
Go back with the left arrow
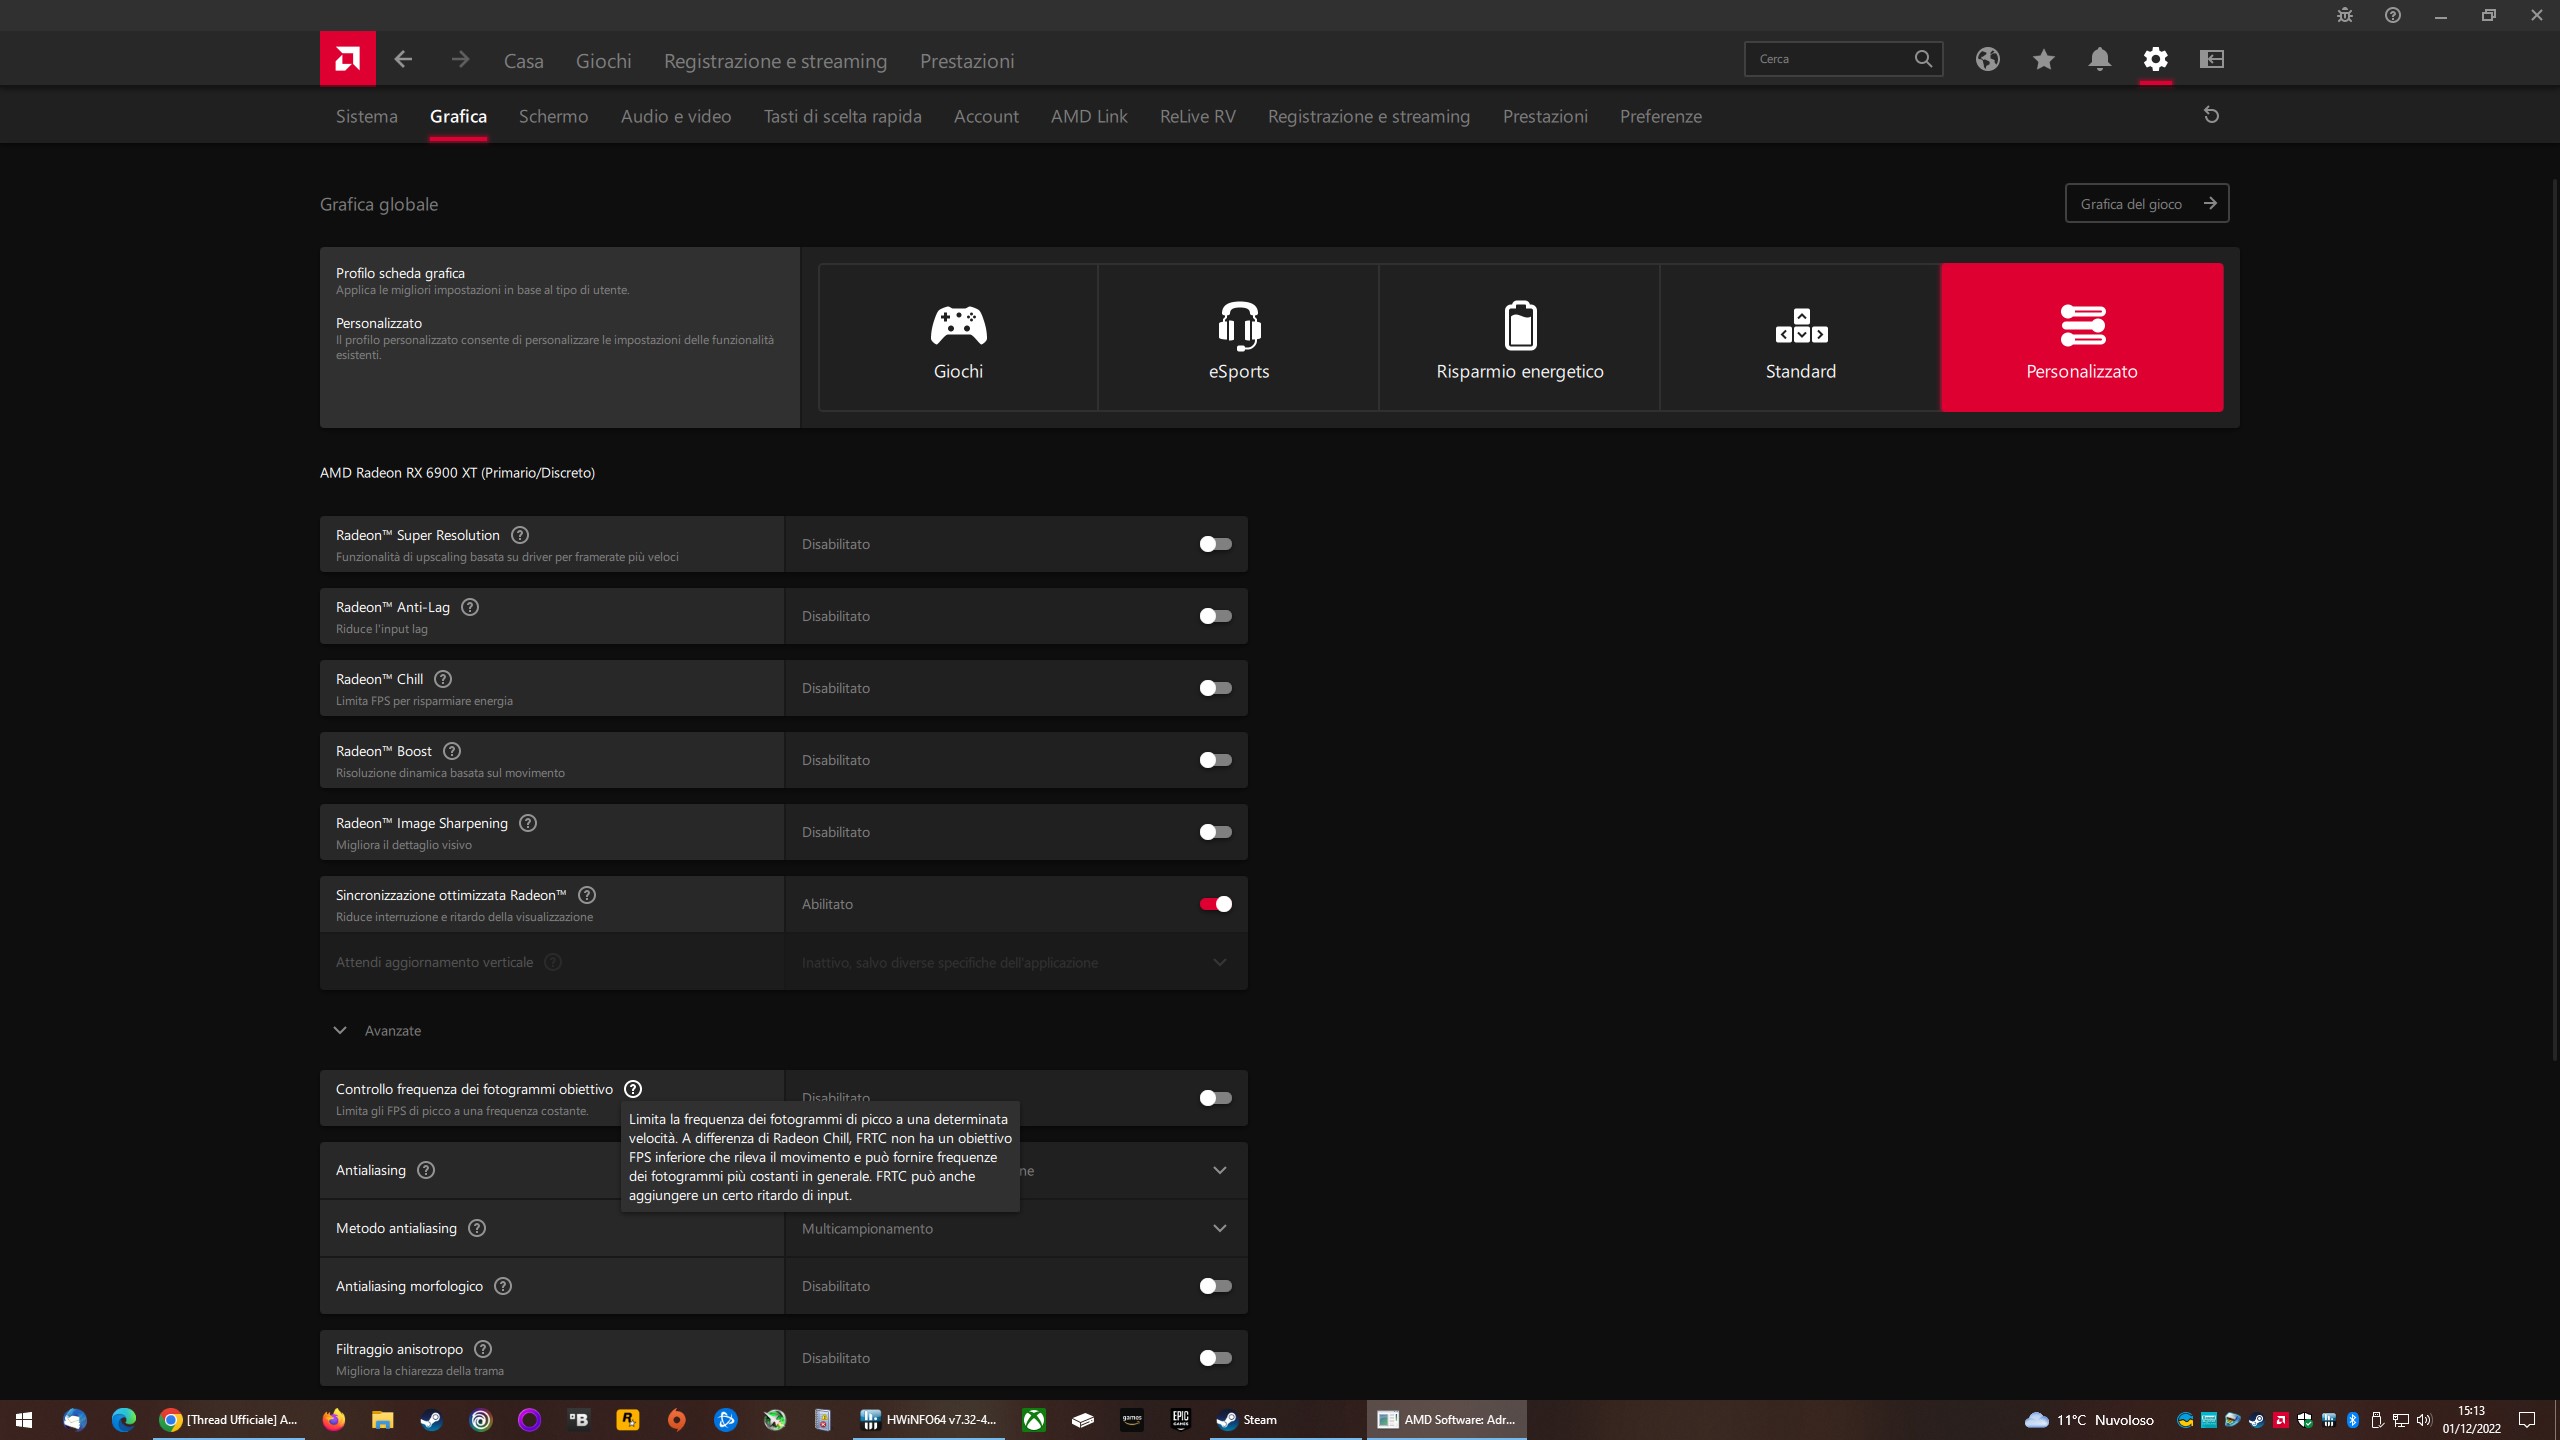click(x=403, y=59)
